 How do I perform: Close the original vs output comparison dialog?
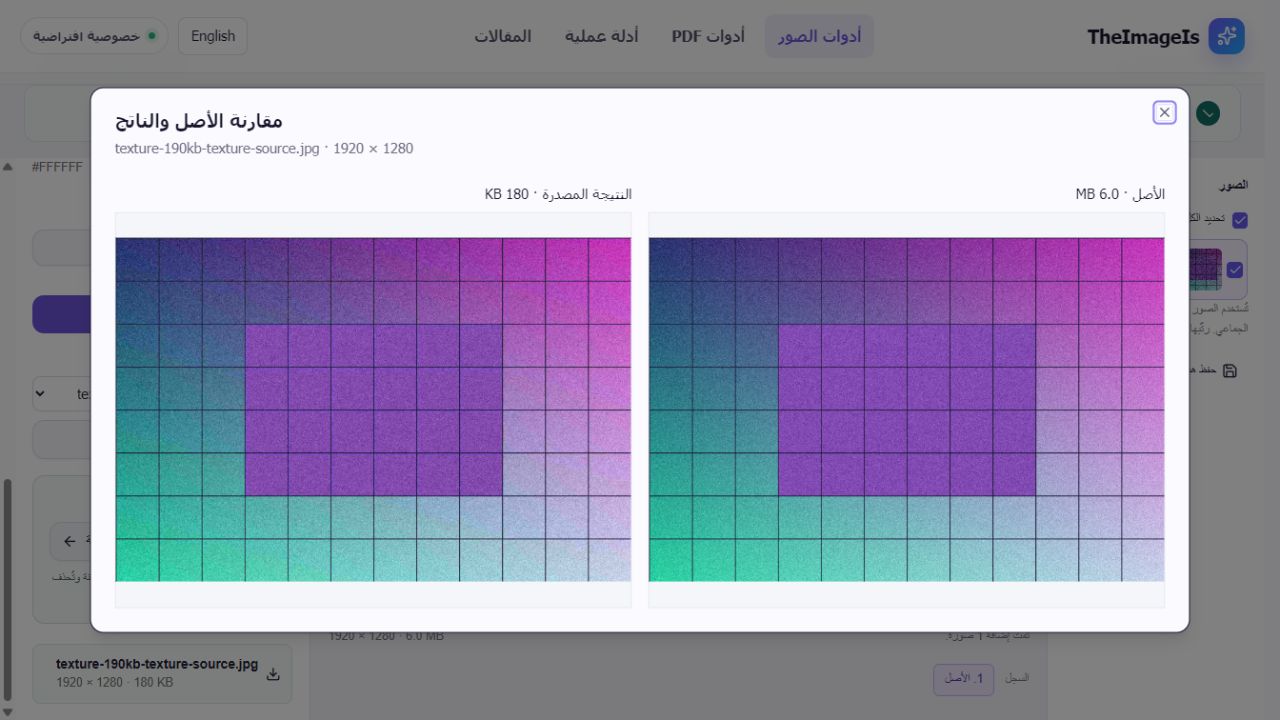click(1164, 113)
